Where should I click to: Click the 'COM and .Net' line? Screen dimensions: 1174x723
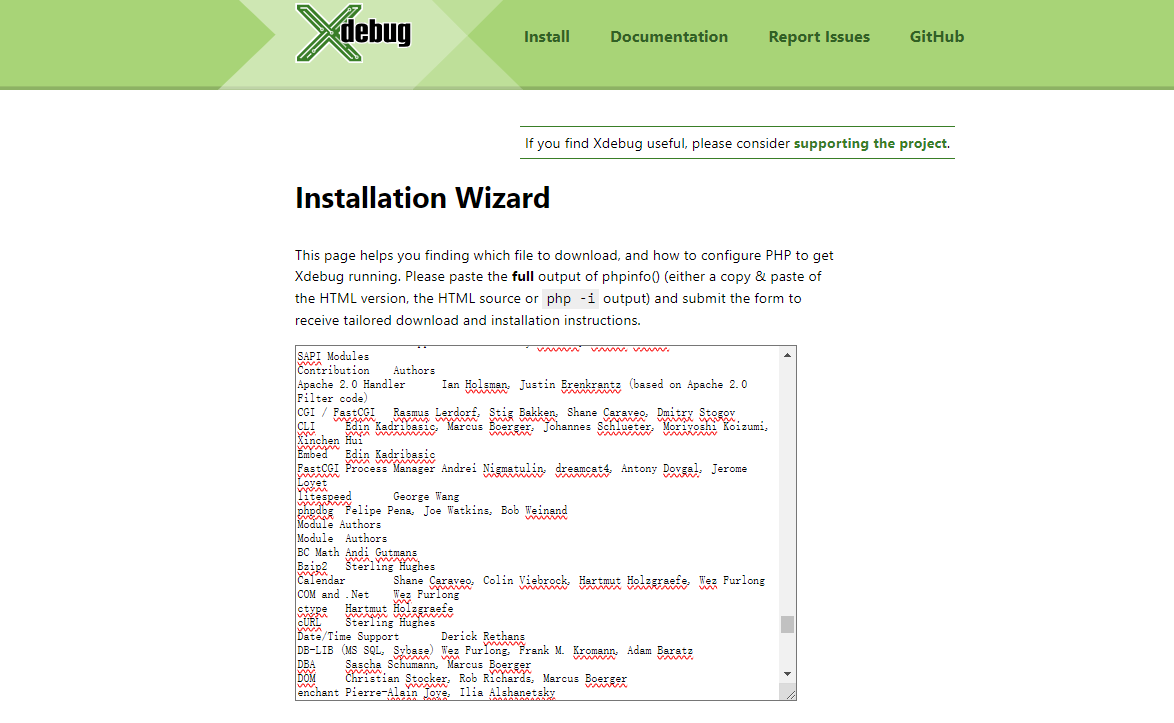coord(378,595)
